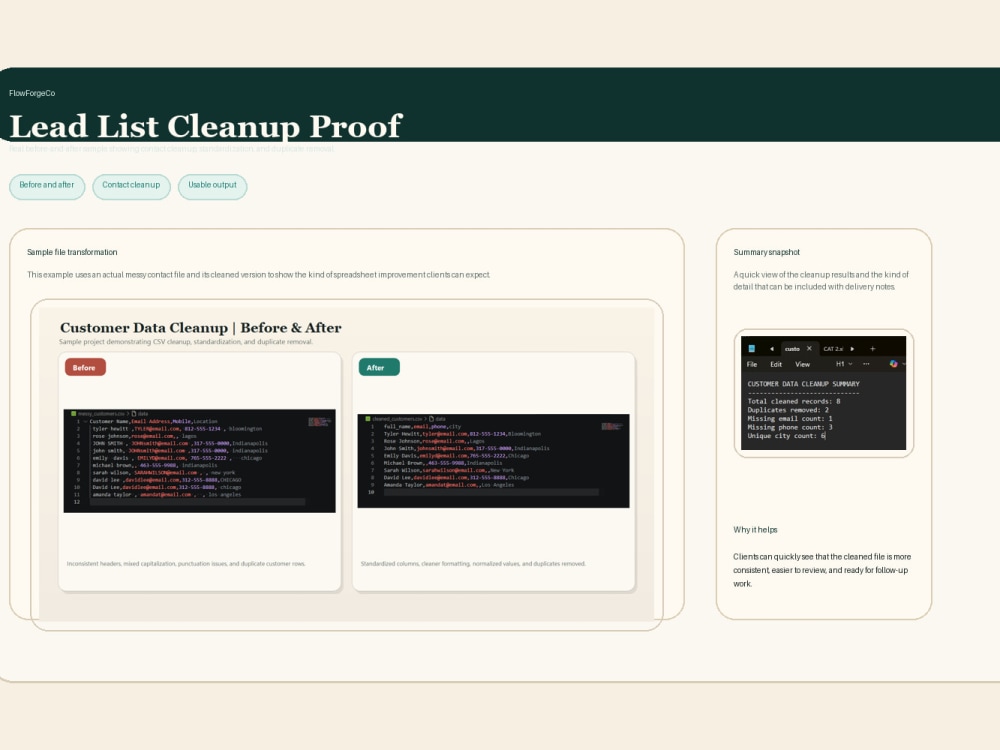Click the 'Missing phone count: 3' line
Viewport: 1000px width, 750px height.
790,427
